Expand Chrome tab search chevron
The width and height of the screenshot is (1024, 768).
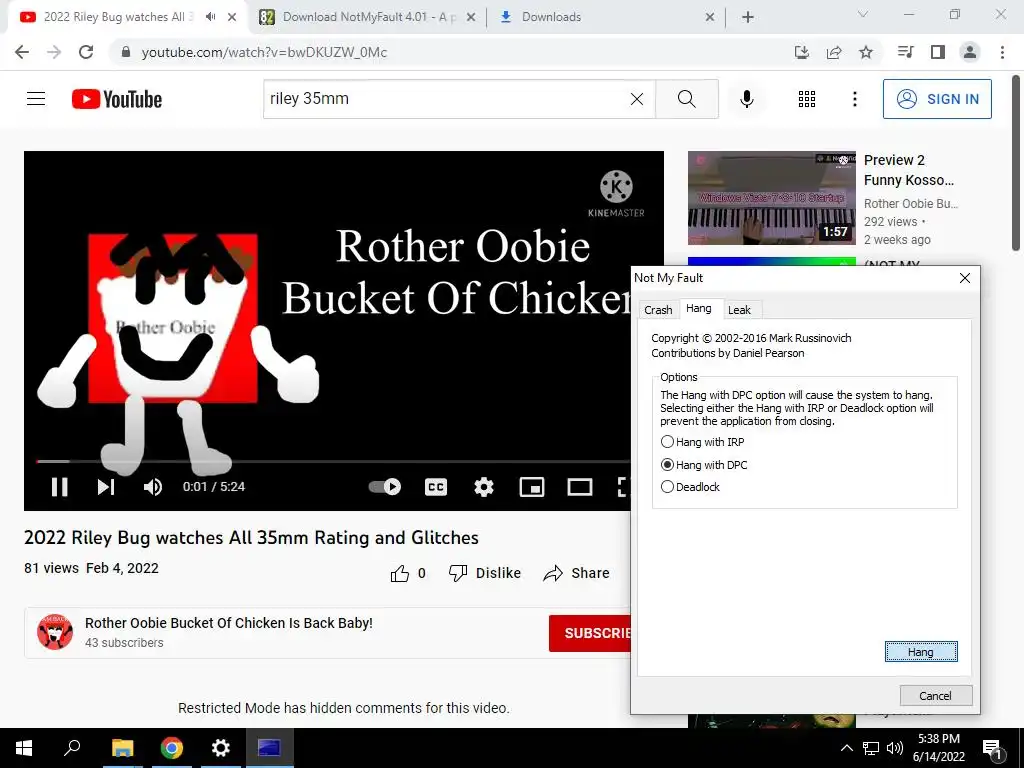pos(863,14)
